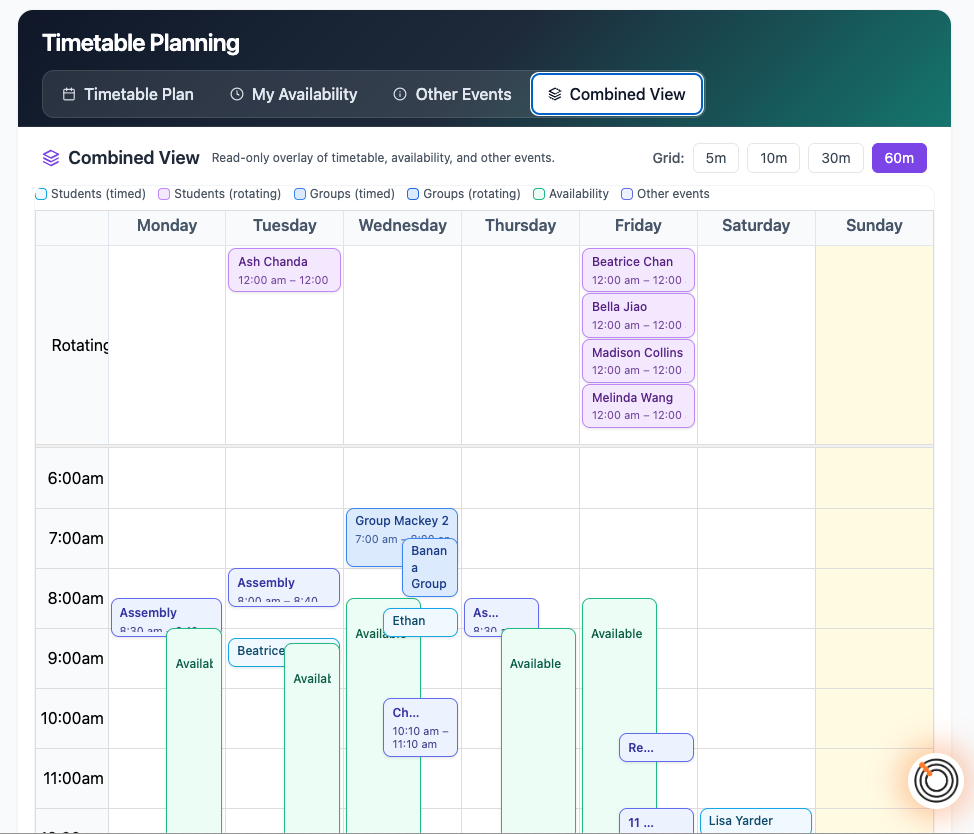Select the Re... event on Friday
This screenshot has height=834, width=974.
[656, 748]
